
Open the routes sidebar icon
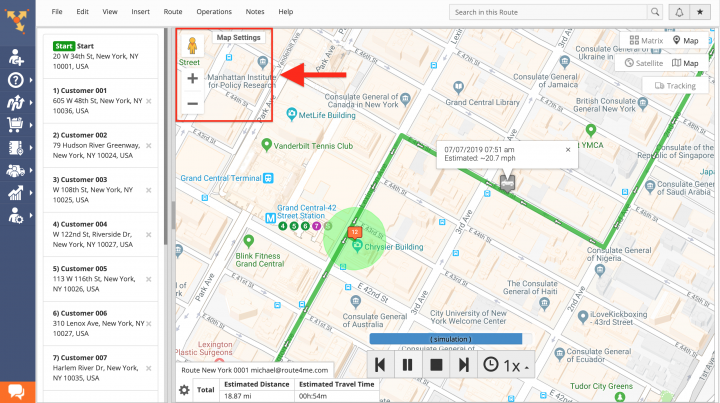(x=16, y=102)
